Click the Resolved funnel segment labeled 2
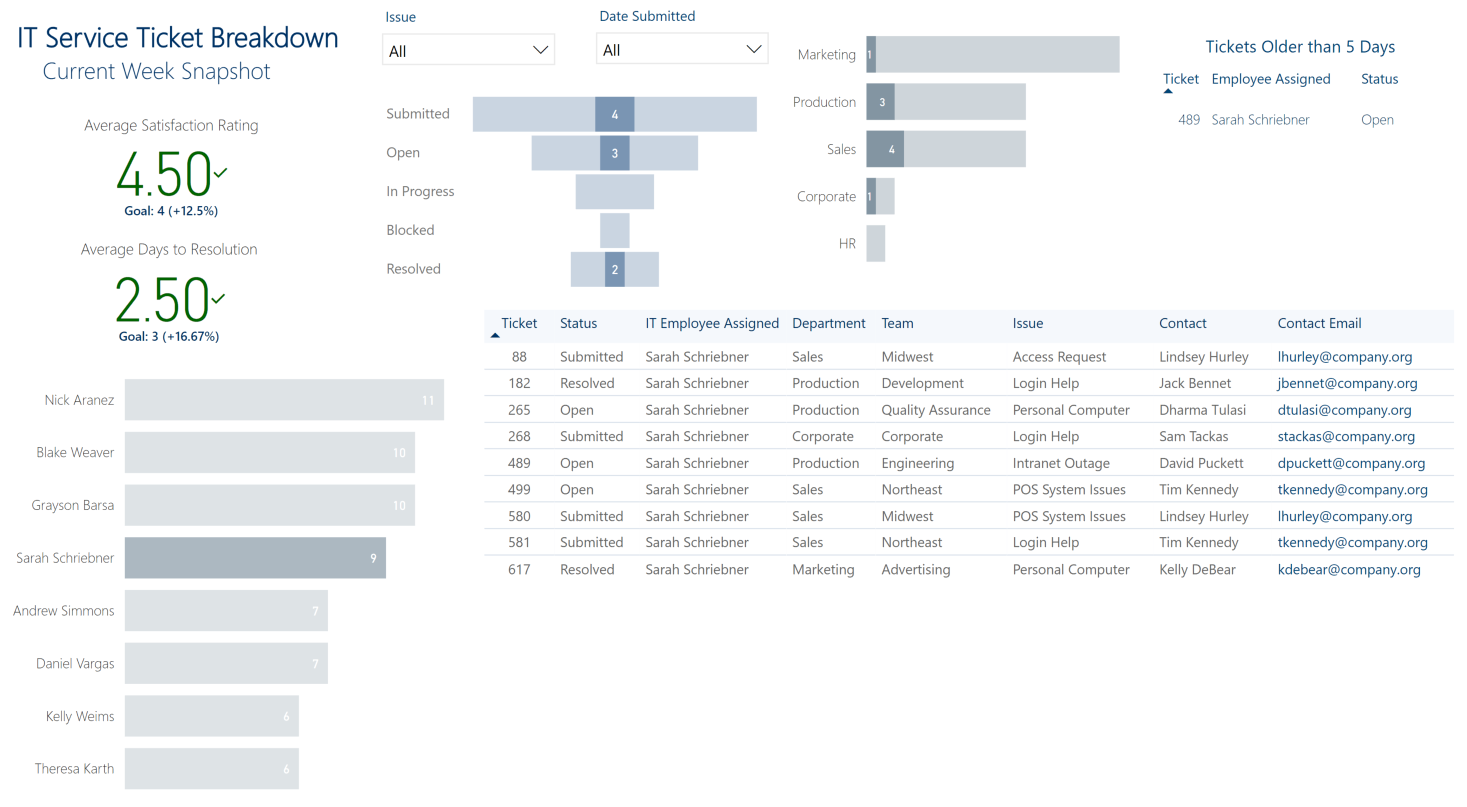This screenshot has height=807, width=1467. (x=615, y=269)
